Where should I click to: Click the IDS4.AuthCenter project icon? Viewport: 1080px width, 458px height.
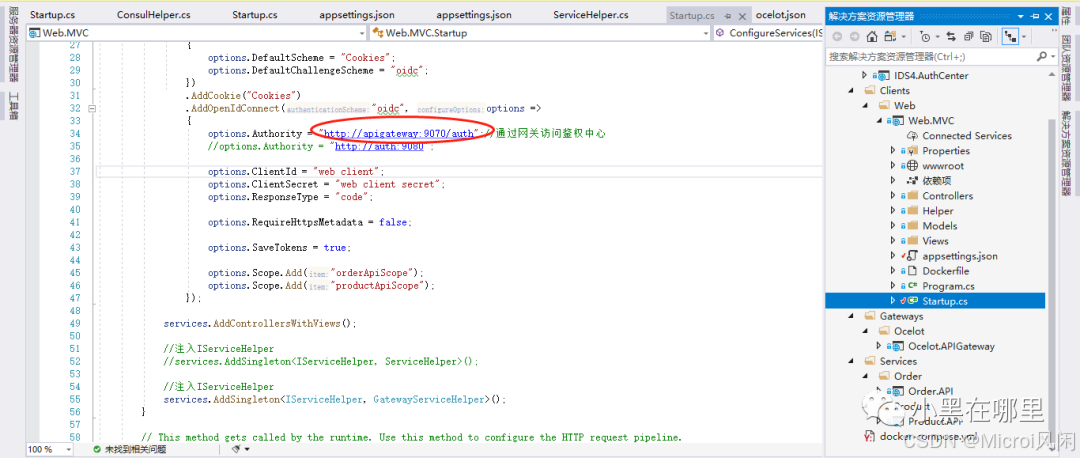pos(882,75)
